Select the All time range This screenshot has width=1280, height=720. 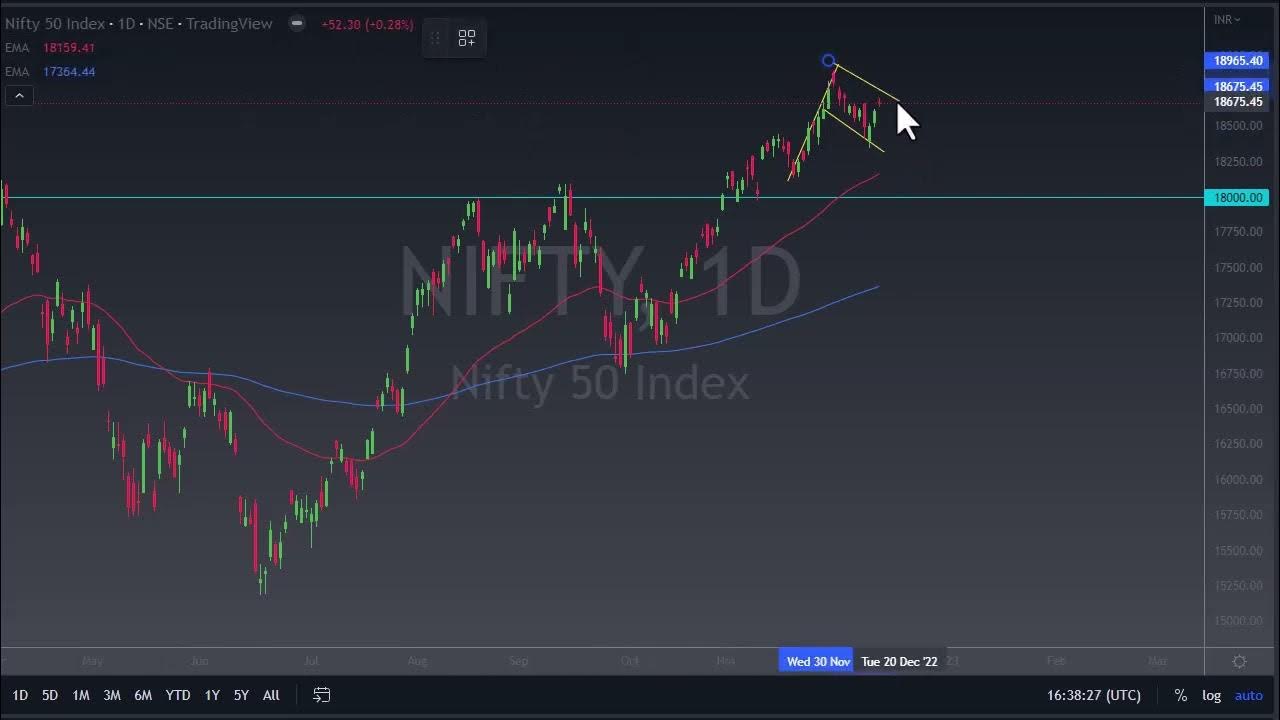[271, 695]
